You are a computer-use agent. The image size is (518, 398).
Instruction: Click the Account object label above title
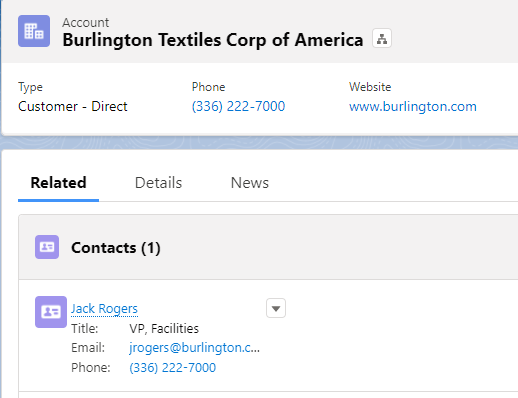[x=86, y=23]
